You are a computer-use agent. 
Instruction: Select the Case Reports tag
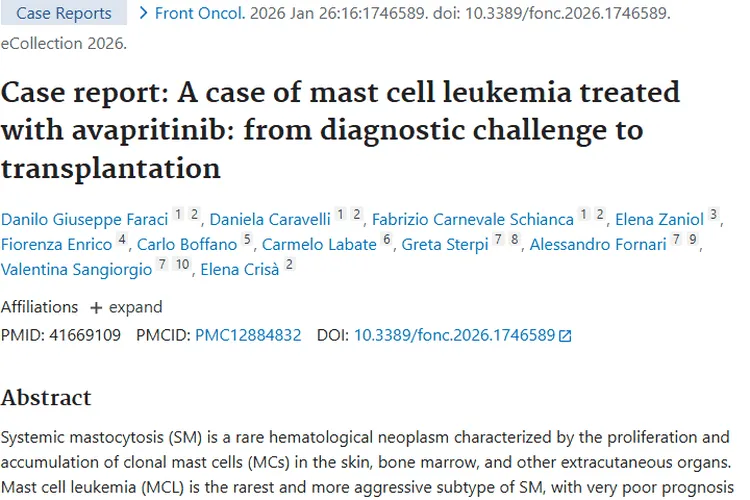[64, 14]
